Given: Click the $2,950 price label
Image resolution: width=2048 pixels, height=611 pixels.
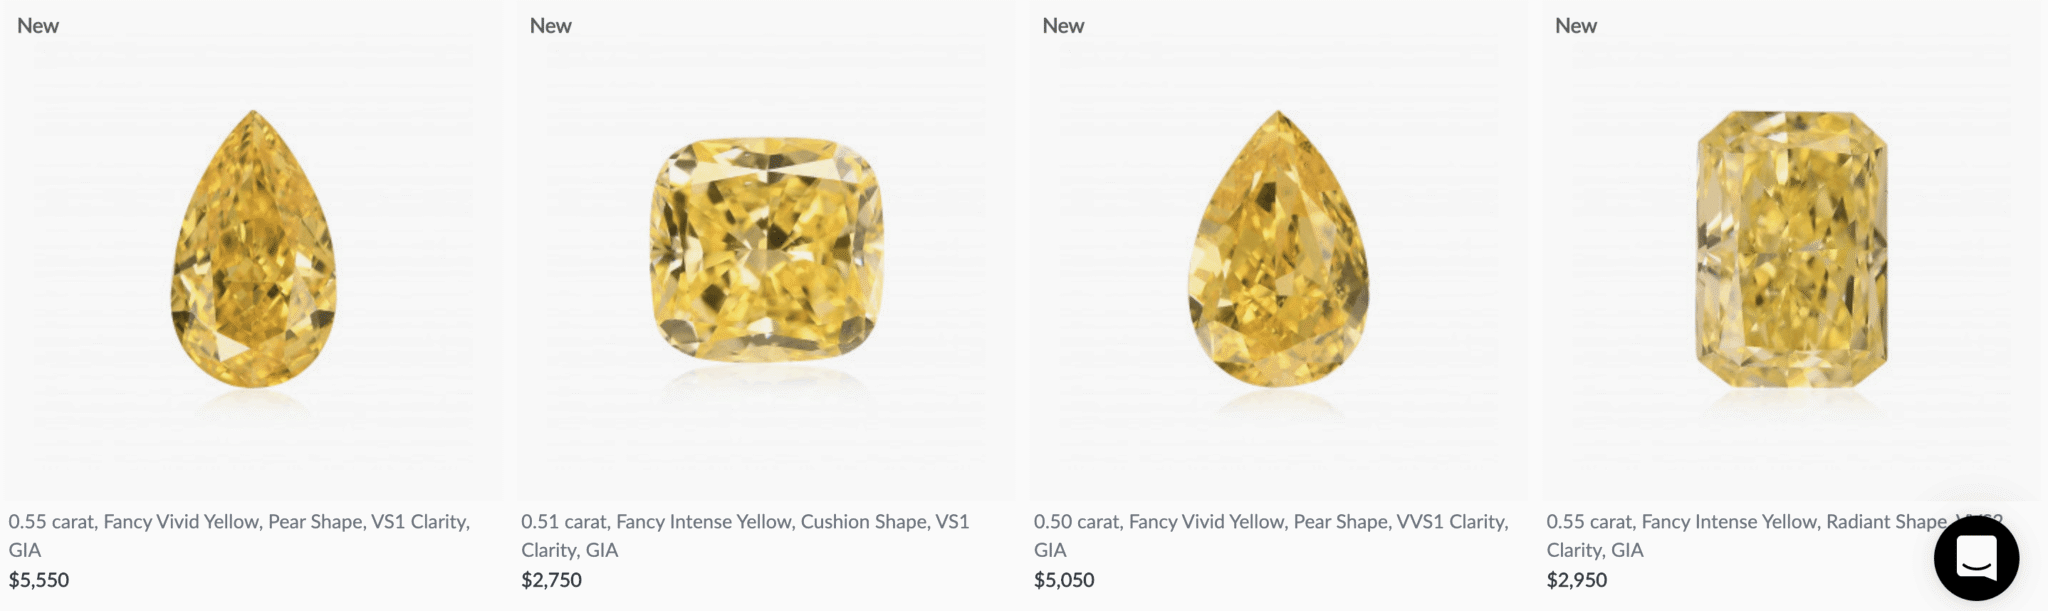Looking at the screenshot, I should [x=1576, y=579].
